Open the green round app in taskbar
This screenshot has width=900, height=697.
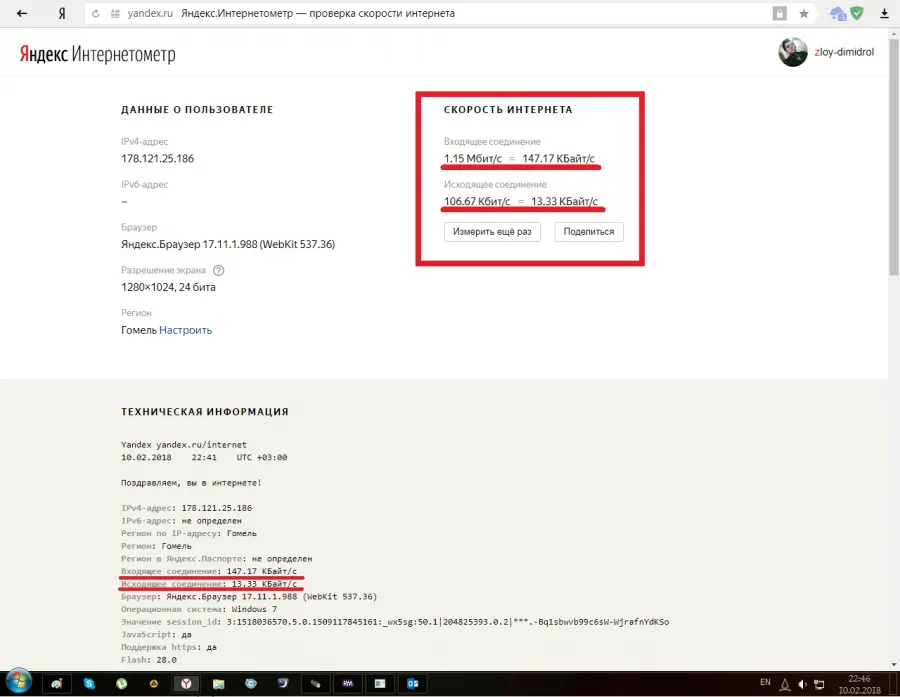click(x=122, y=684)
